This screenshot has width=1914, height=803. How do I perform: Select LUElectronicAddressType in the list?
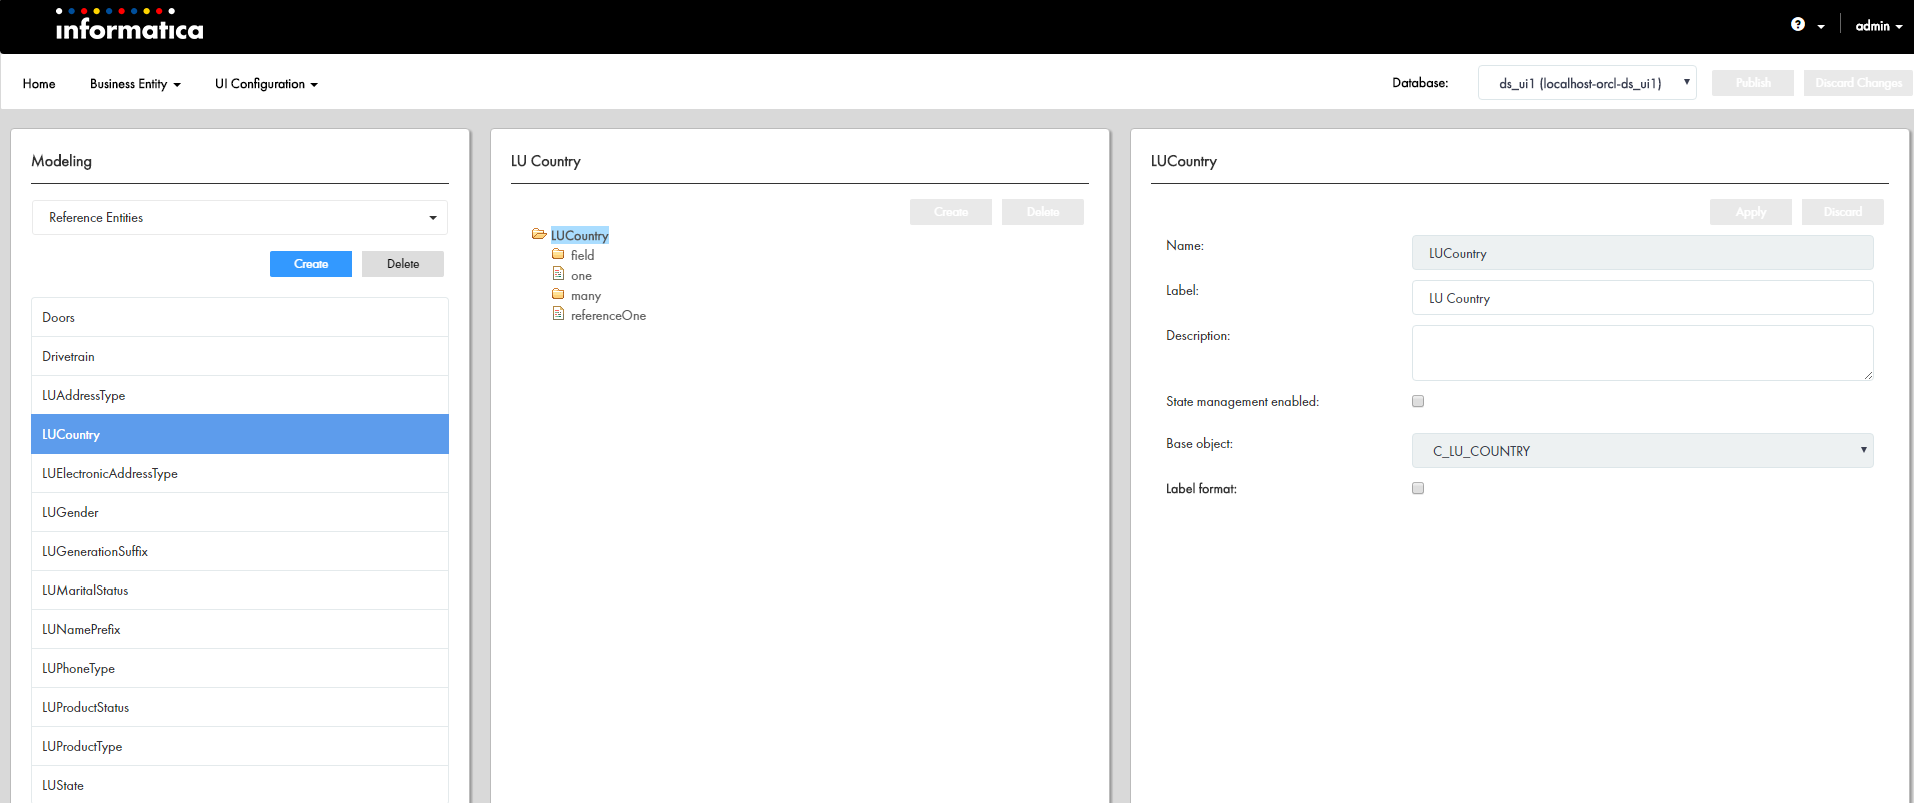tap(240, 473)
